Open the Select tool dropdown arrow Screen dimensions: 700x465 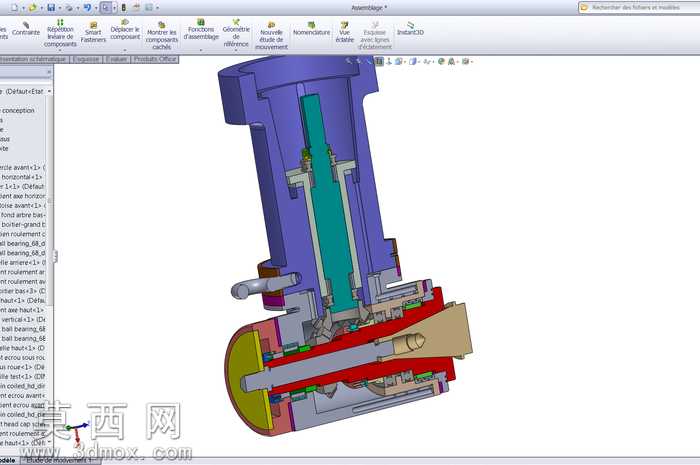[114, 8]
